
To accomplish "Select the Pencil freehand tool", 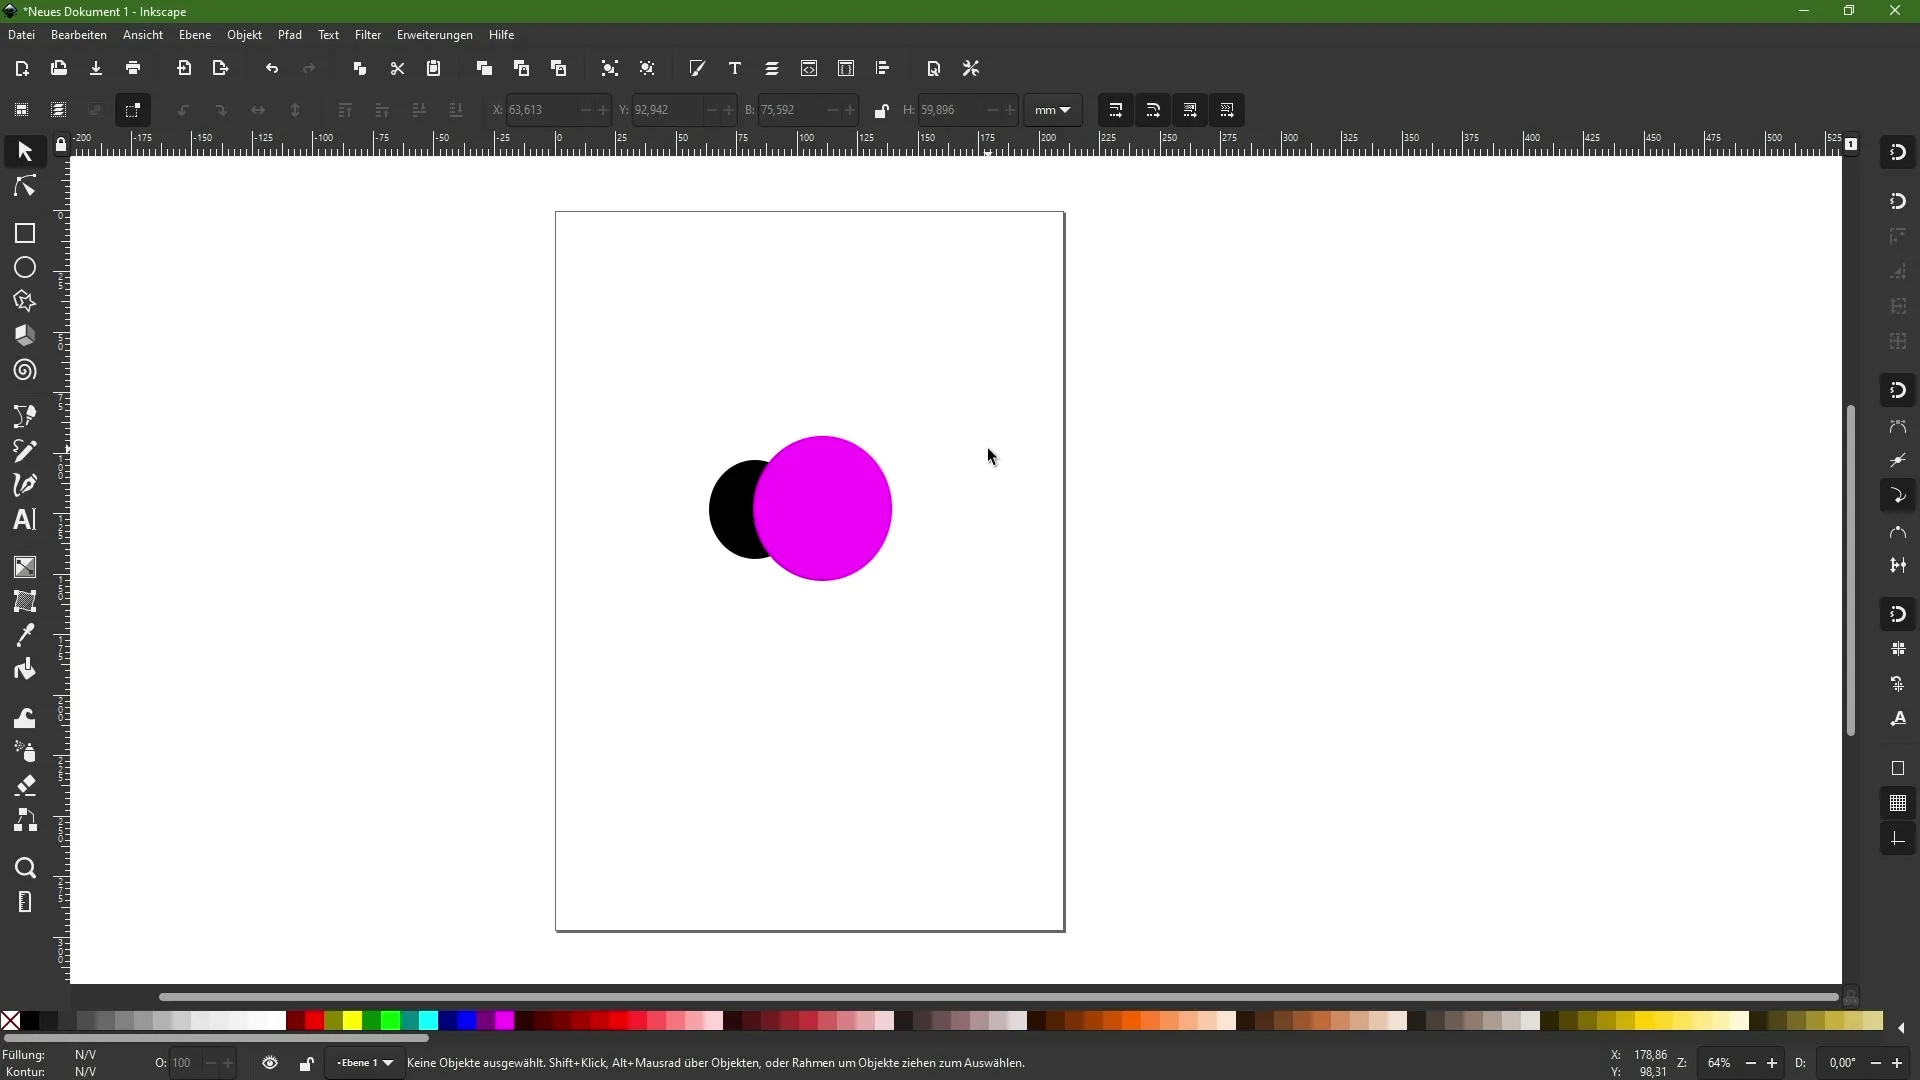I will pyautogui.click(x=25, y=450).
